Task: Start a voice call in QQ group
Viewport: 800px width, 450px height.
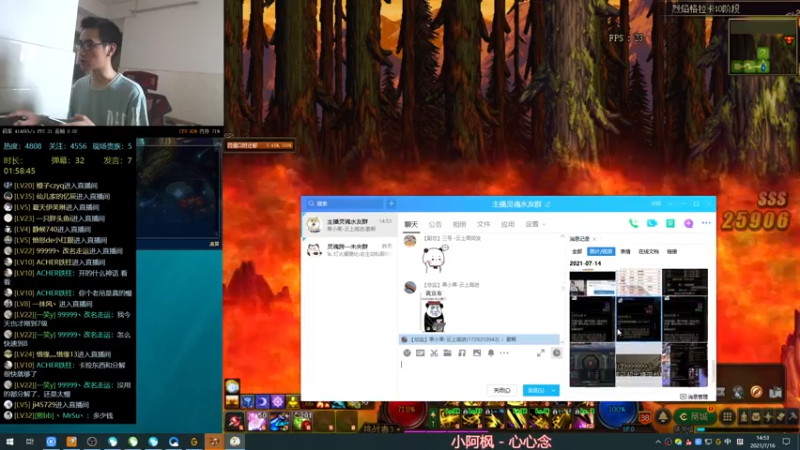Action: 633,223
